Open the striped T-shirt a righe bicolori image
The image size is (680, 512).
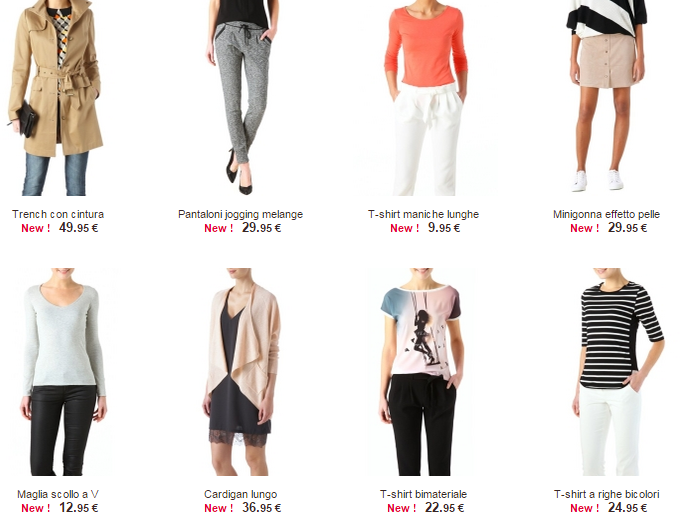(x=618, y=372)
